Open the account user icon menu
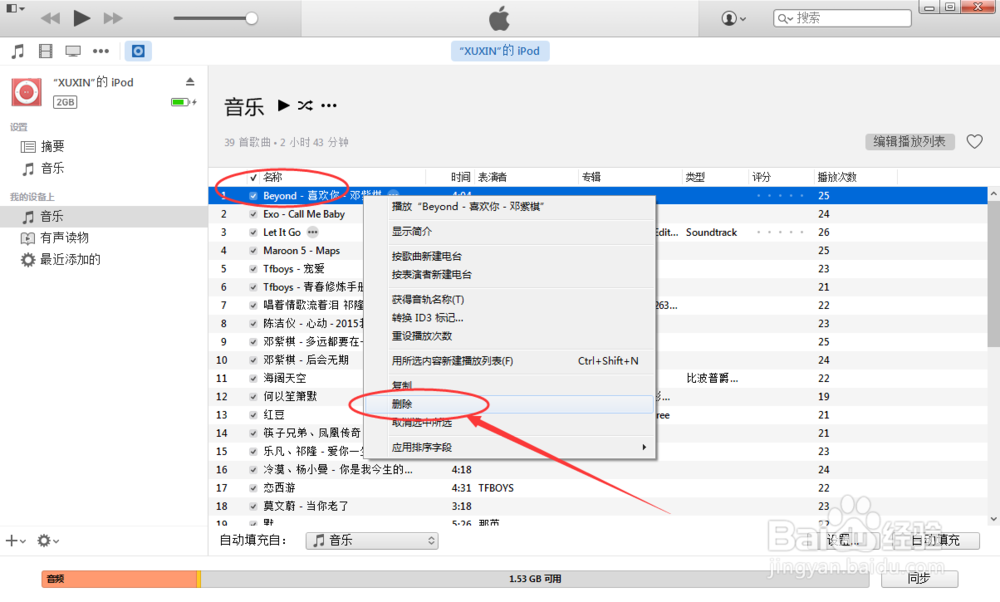The width and height of the screenshot is (1000, 602). [733, 18]
